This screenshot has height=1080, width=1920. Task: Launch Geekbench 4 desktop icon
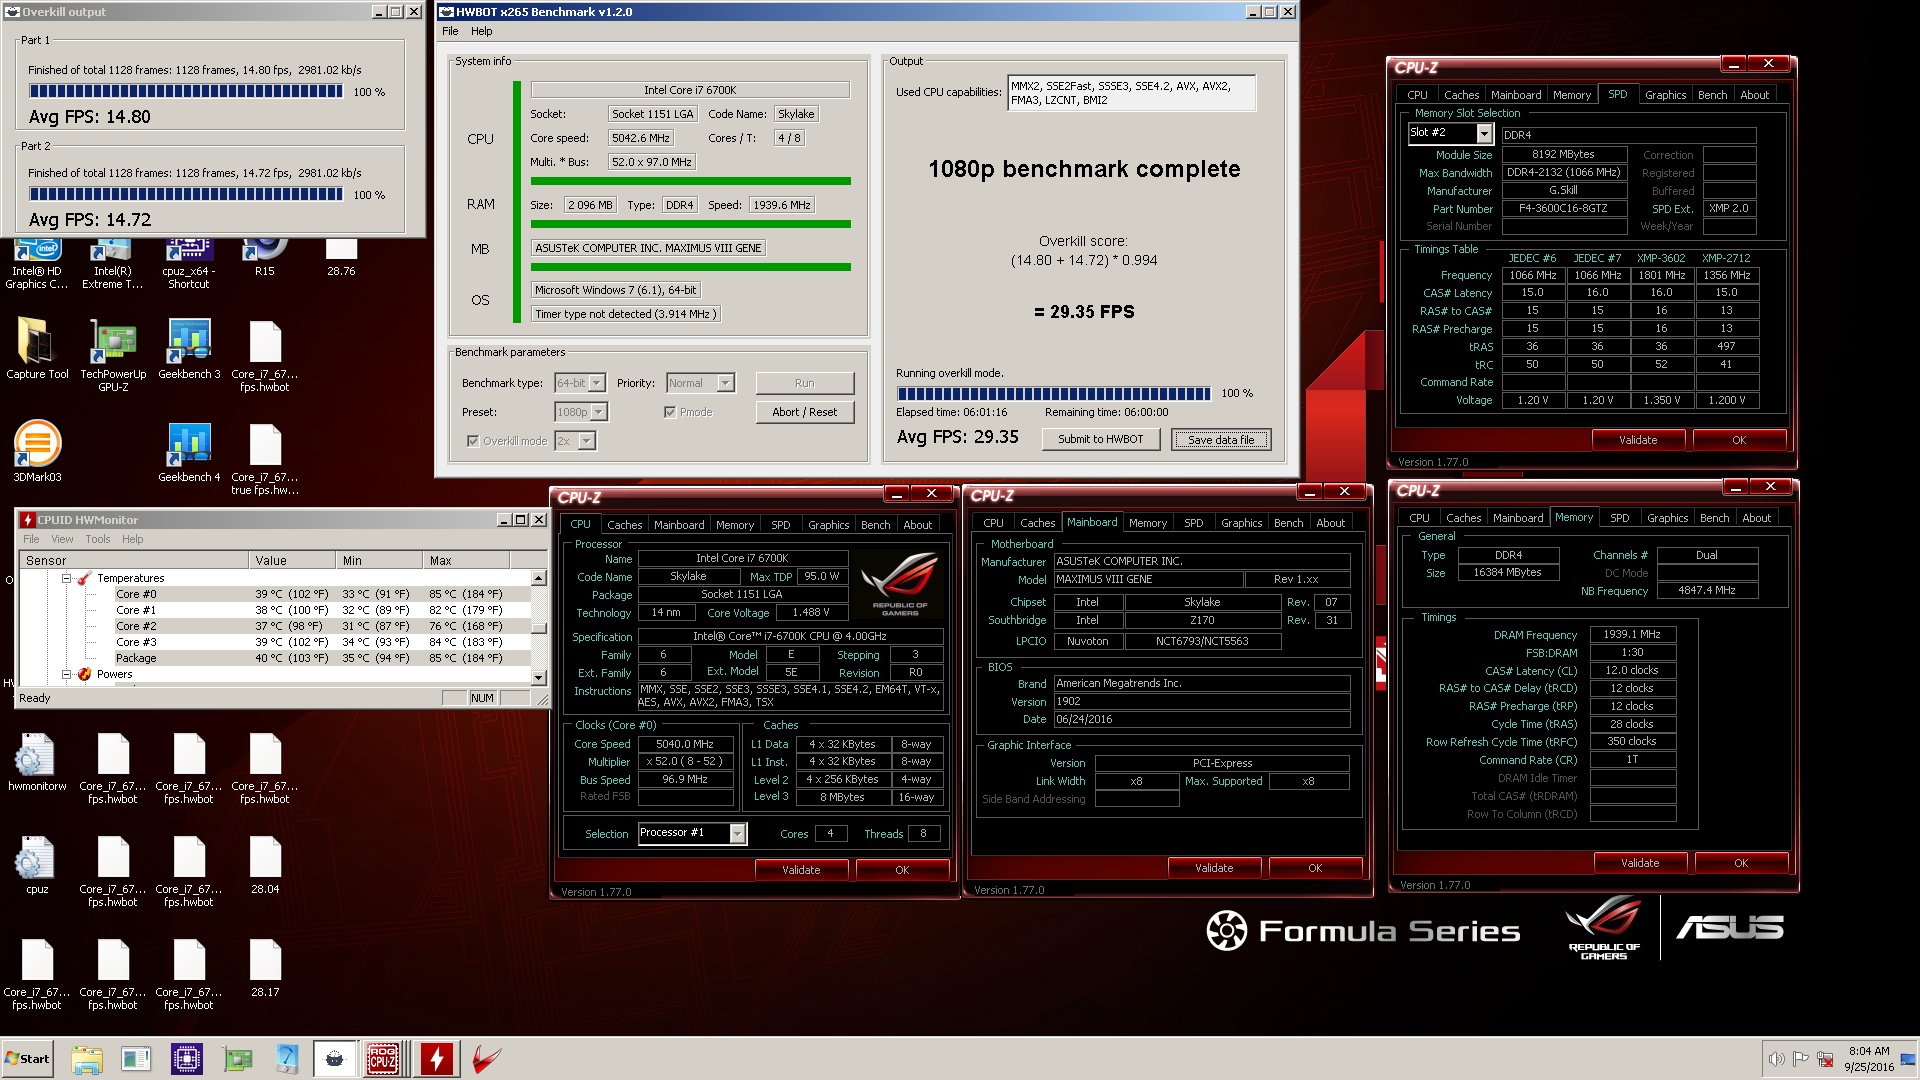click(x=189, y=452)
